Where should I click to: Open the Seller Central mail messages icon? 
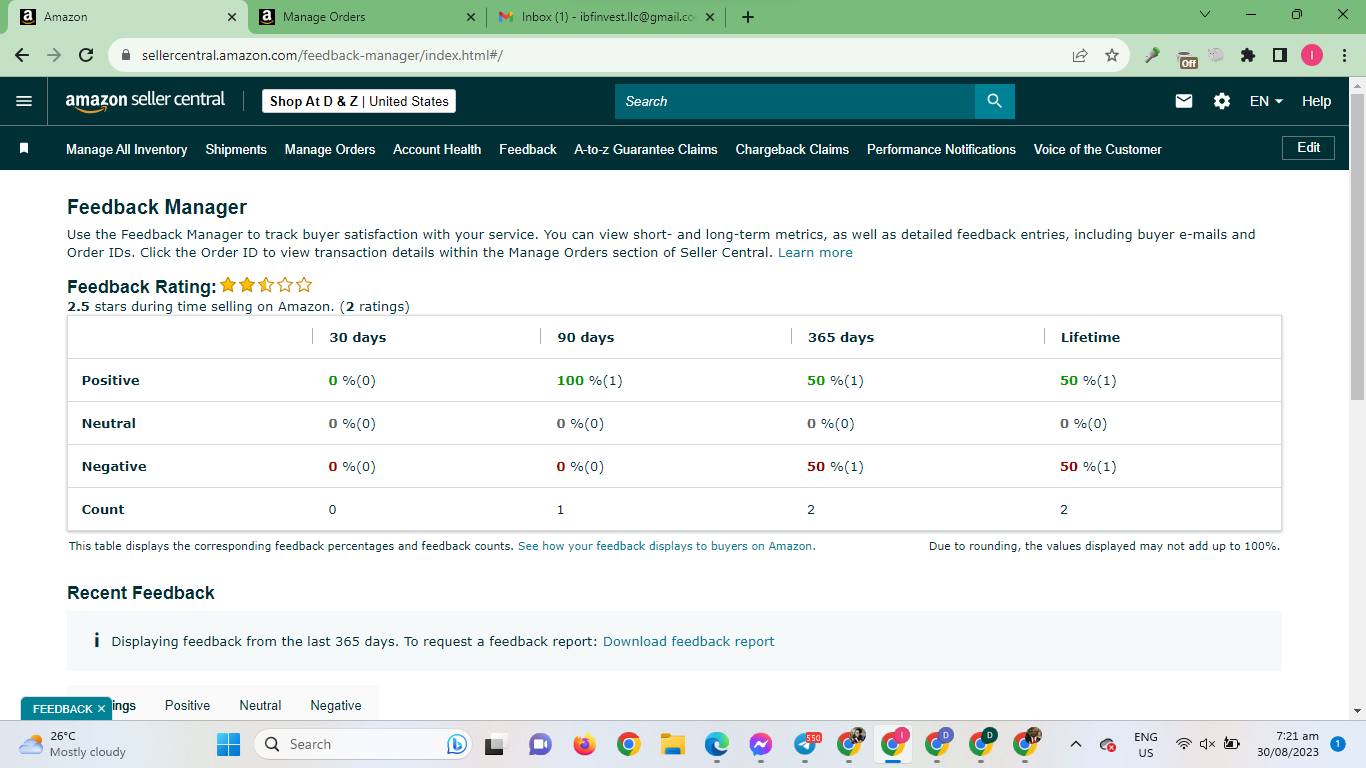click(1184, 101)
